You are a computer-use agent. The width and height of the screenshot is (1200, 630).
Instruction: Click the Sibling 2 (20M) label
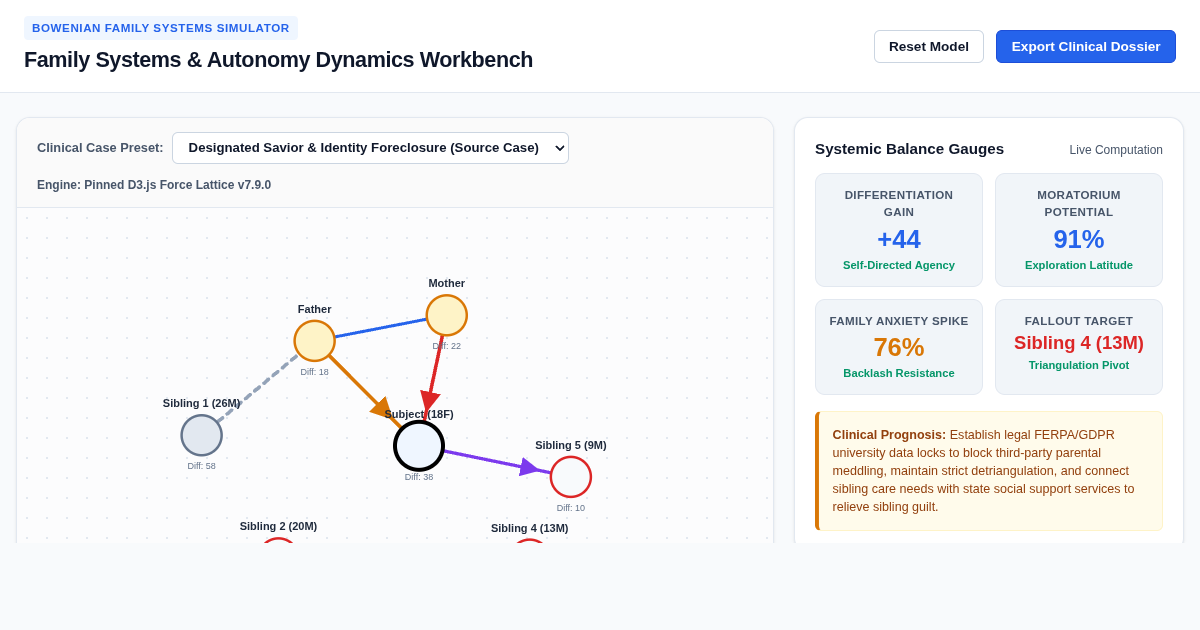[x=278, y=526]
